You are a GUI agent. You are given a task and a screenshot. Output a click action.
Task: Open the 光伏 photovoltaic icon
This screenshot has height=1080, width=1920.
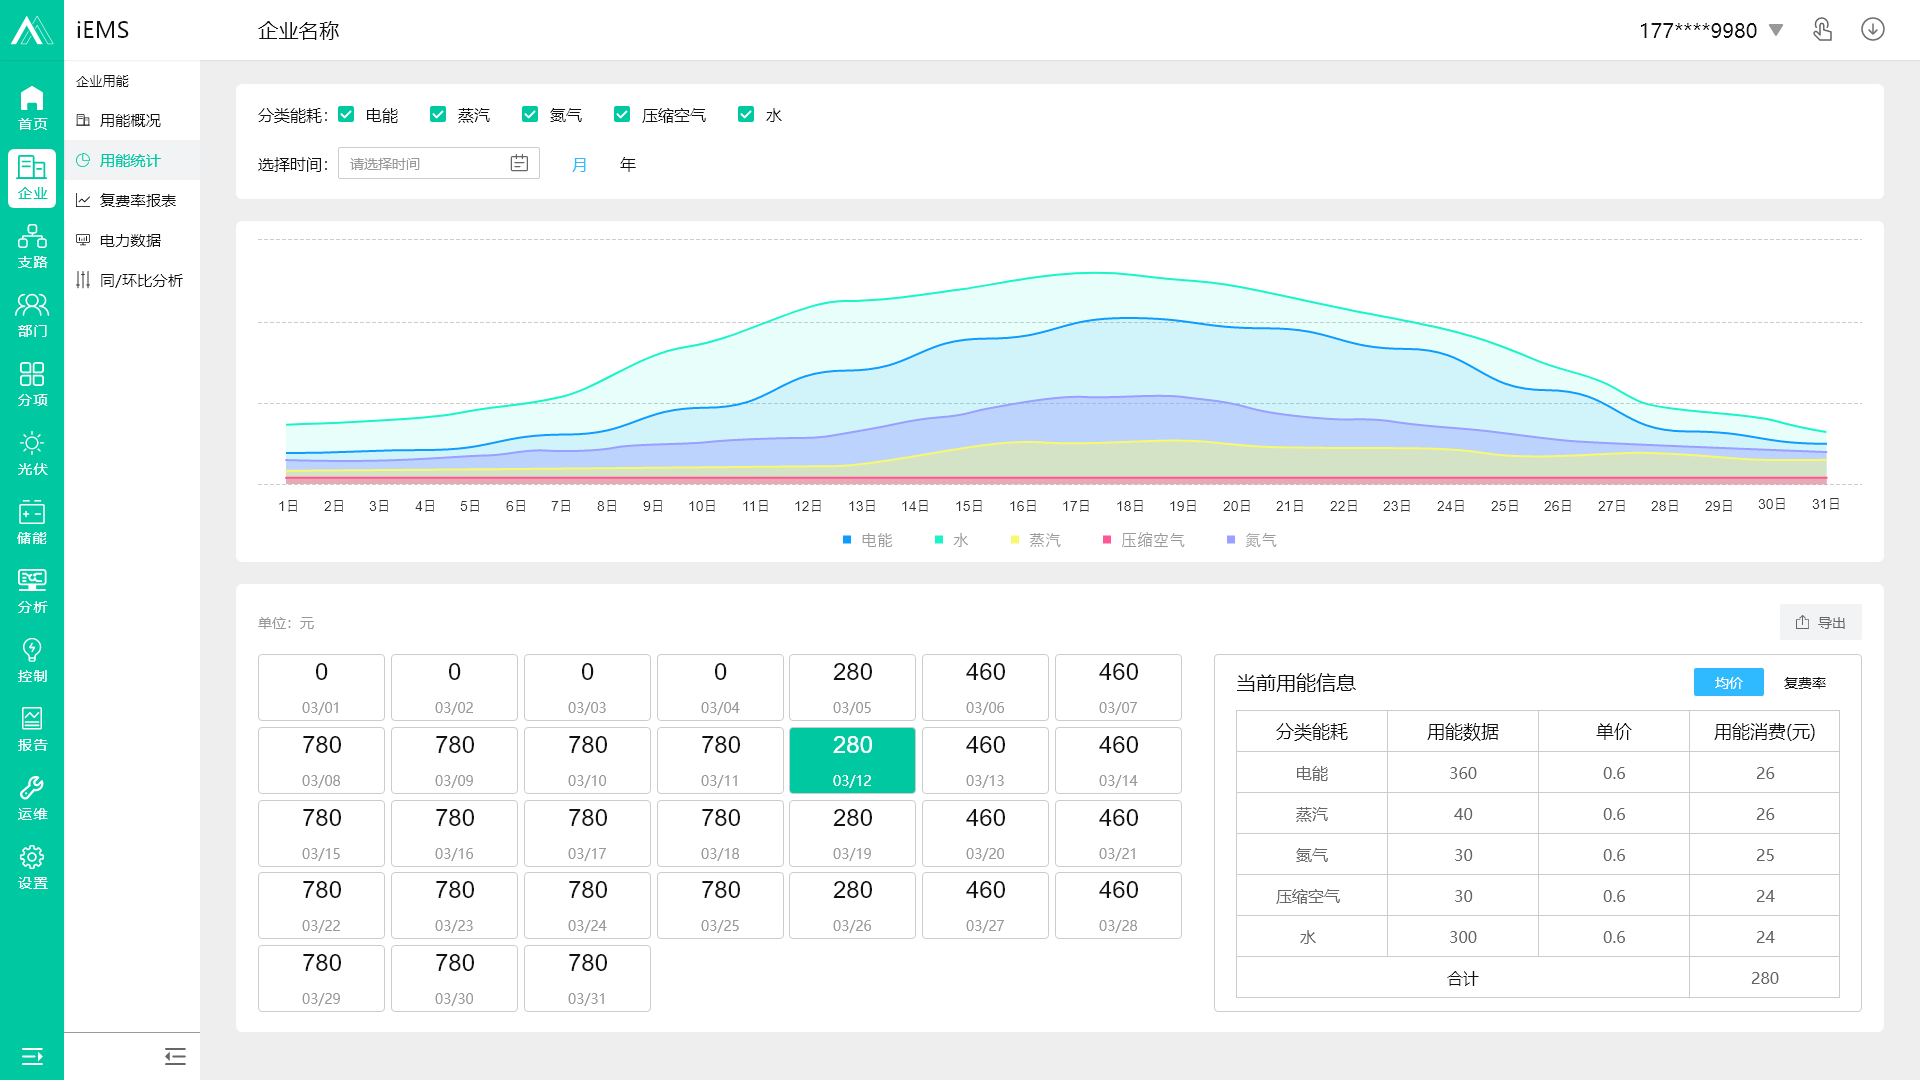tap(32, 453)
